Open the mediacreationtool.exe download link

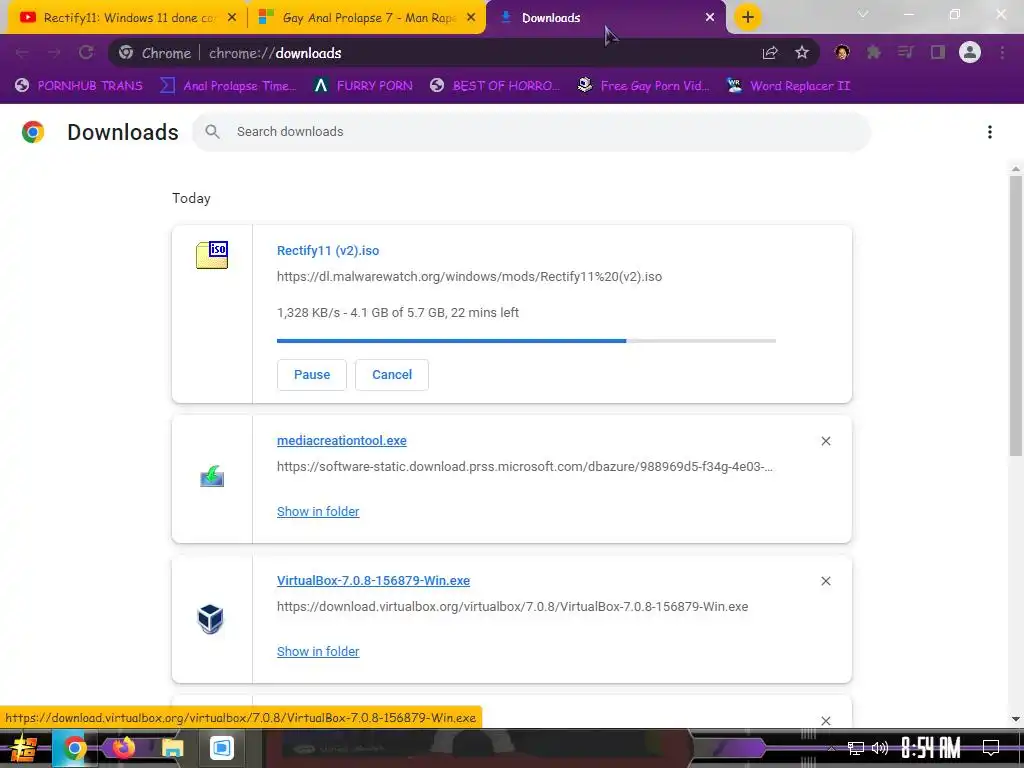click(x=342, y=441)
